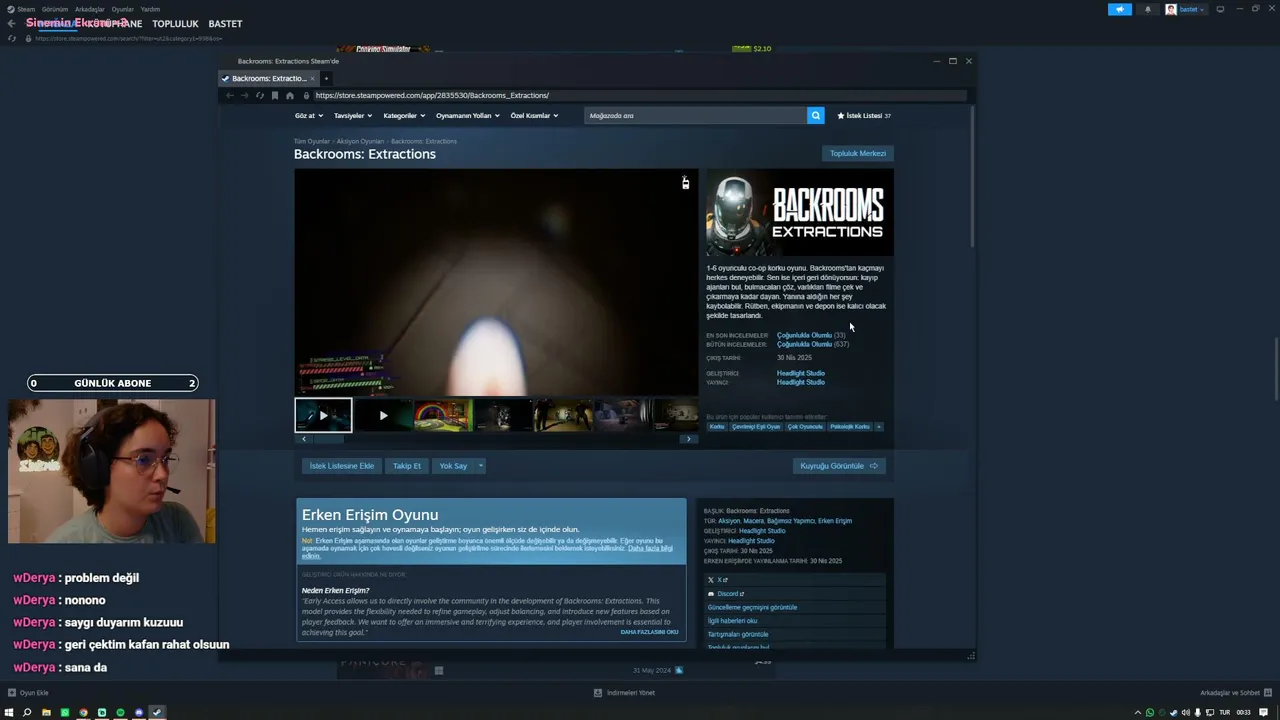1280x720 pixels.
Task: Switch to the TOPLULUK tab
Action: click(175, 24)
